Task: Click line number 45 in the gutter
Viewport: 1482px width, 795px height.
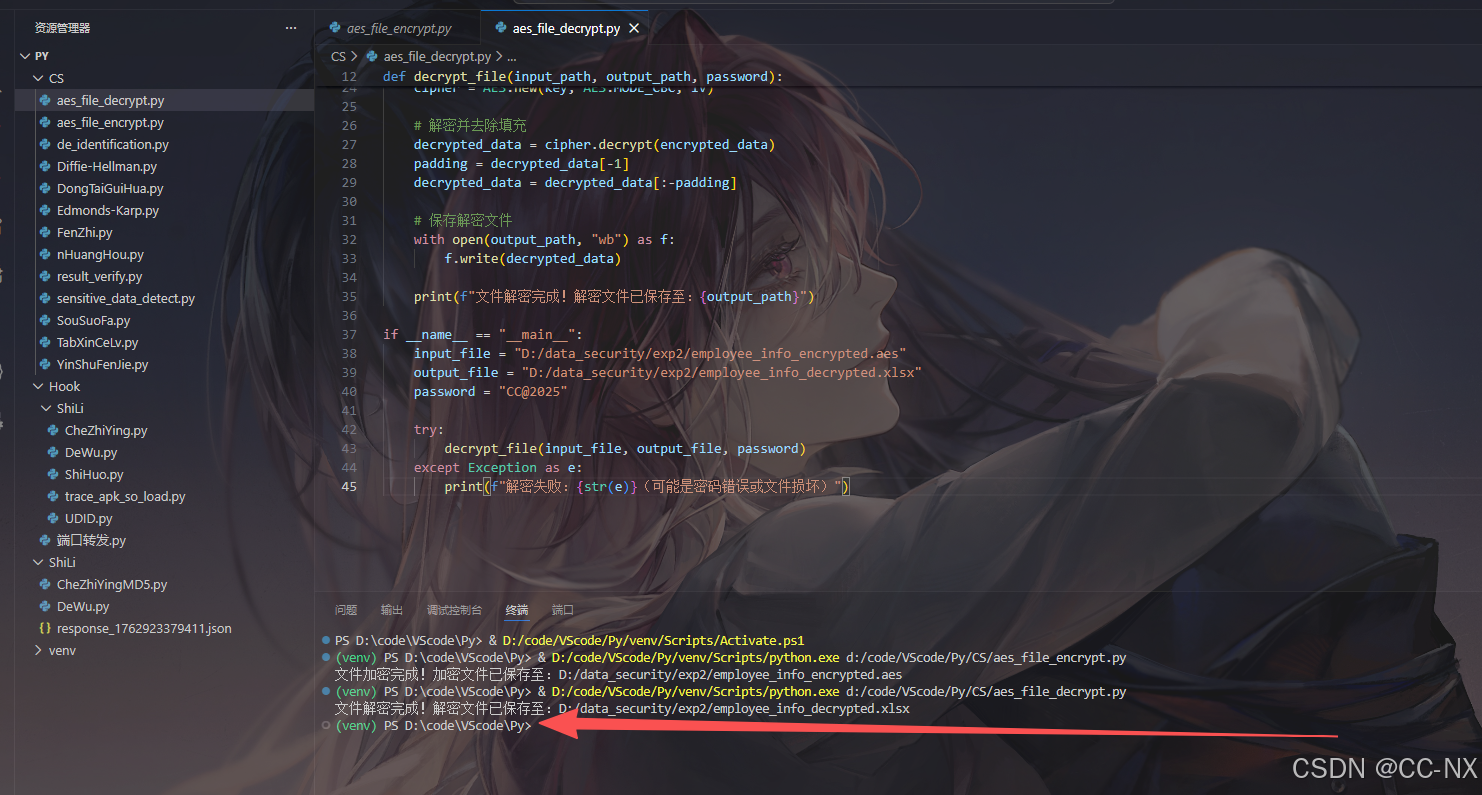Action: [x=349, y=486]
